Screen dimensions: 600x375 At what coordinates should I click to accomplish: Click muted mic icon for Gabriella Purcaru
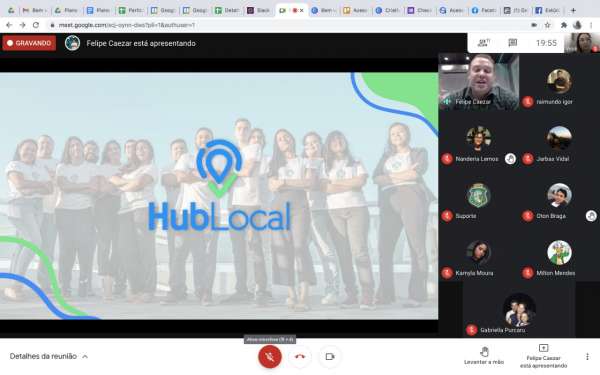click(x=471, y=330)
